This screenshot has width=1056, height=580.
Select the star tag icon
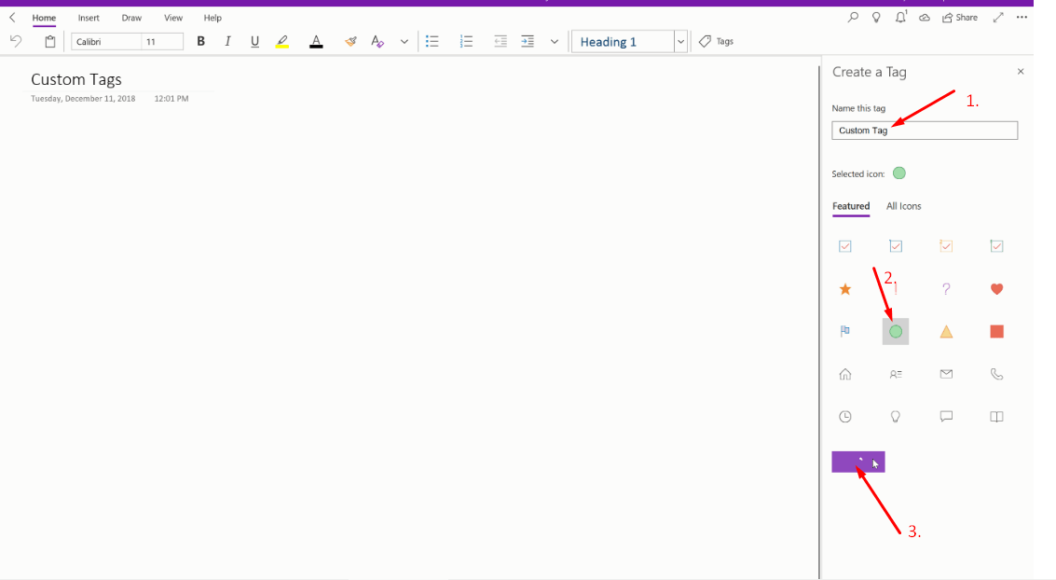click(845, 288)
